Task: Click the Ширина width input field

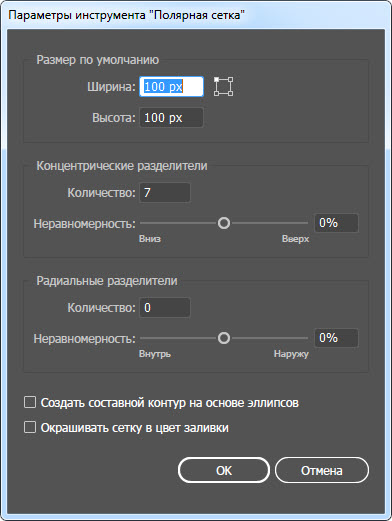Action: (x=171, y=87)
